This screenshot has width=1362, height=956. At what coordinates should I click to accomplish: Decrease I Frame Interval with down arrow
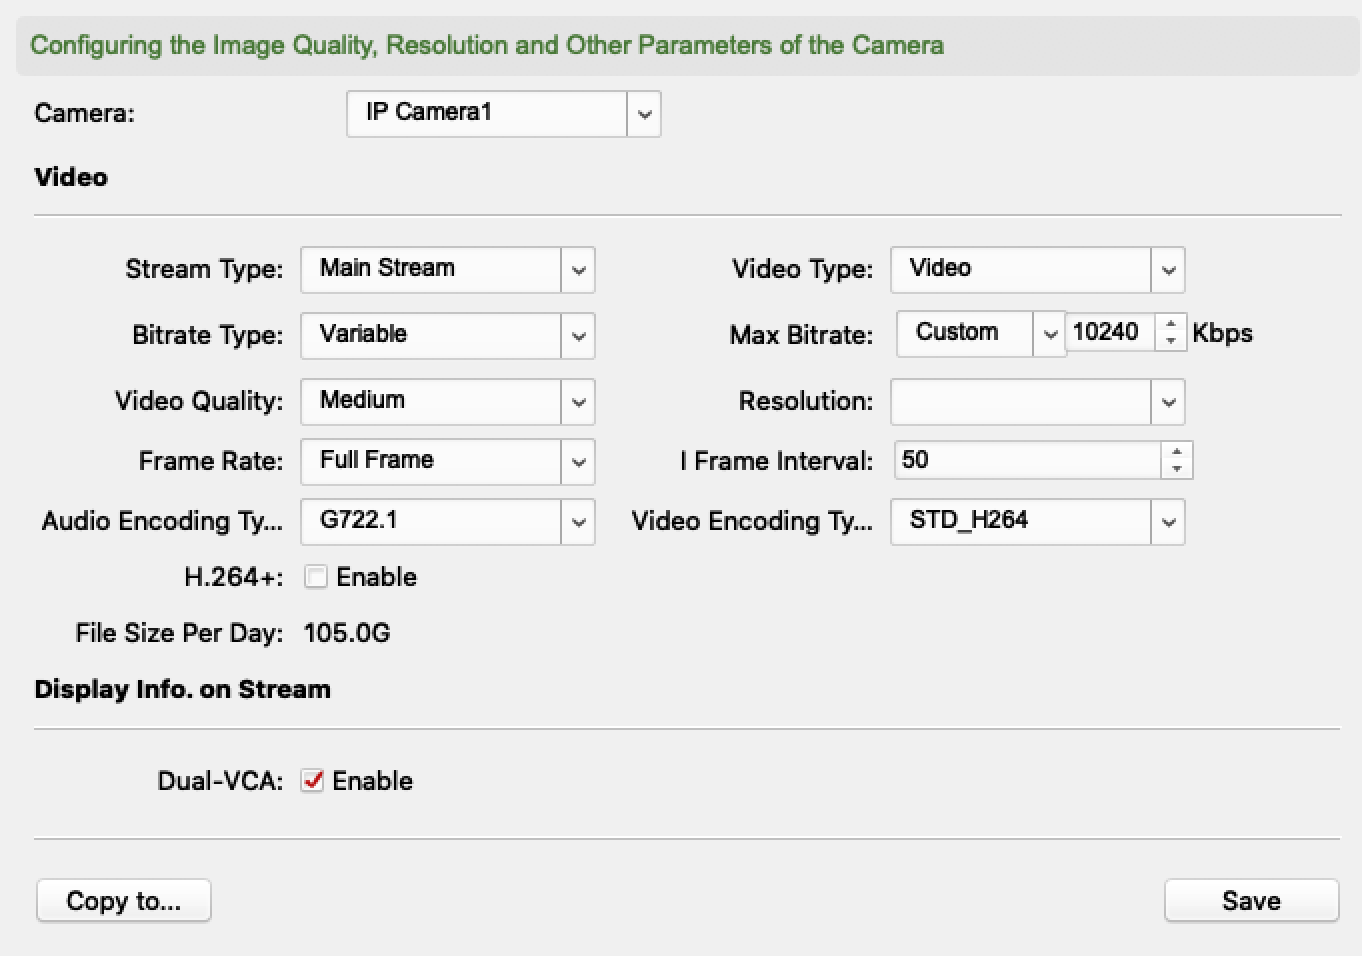click(1177, 469)
